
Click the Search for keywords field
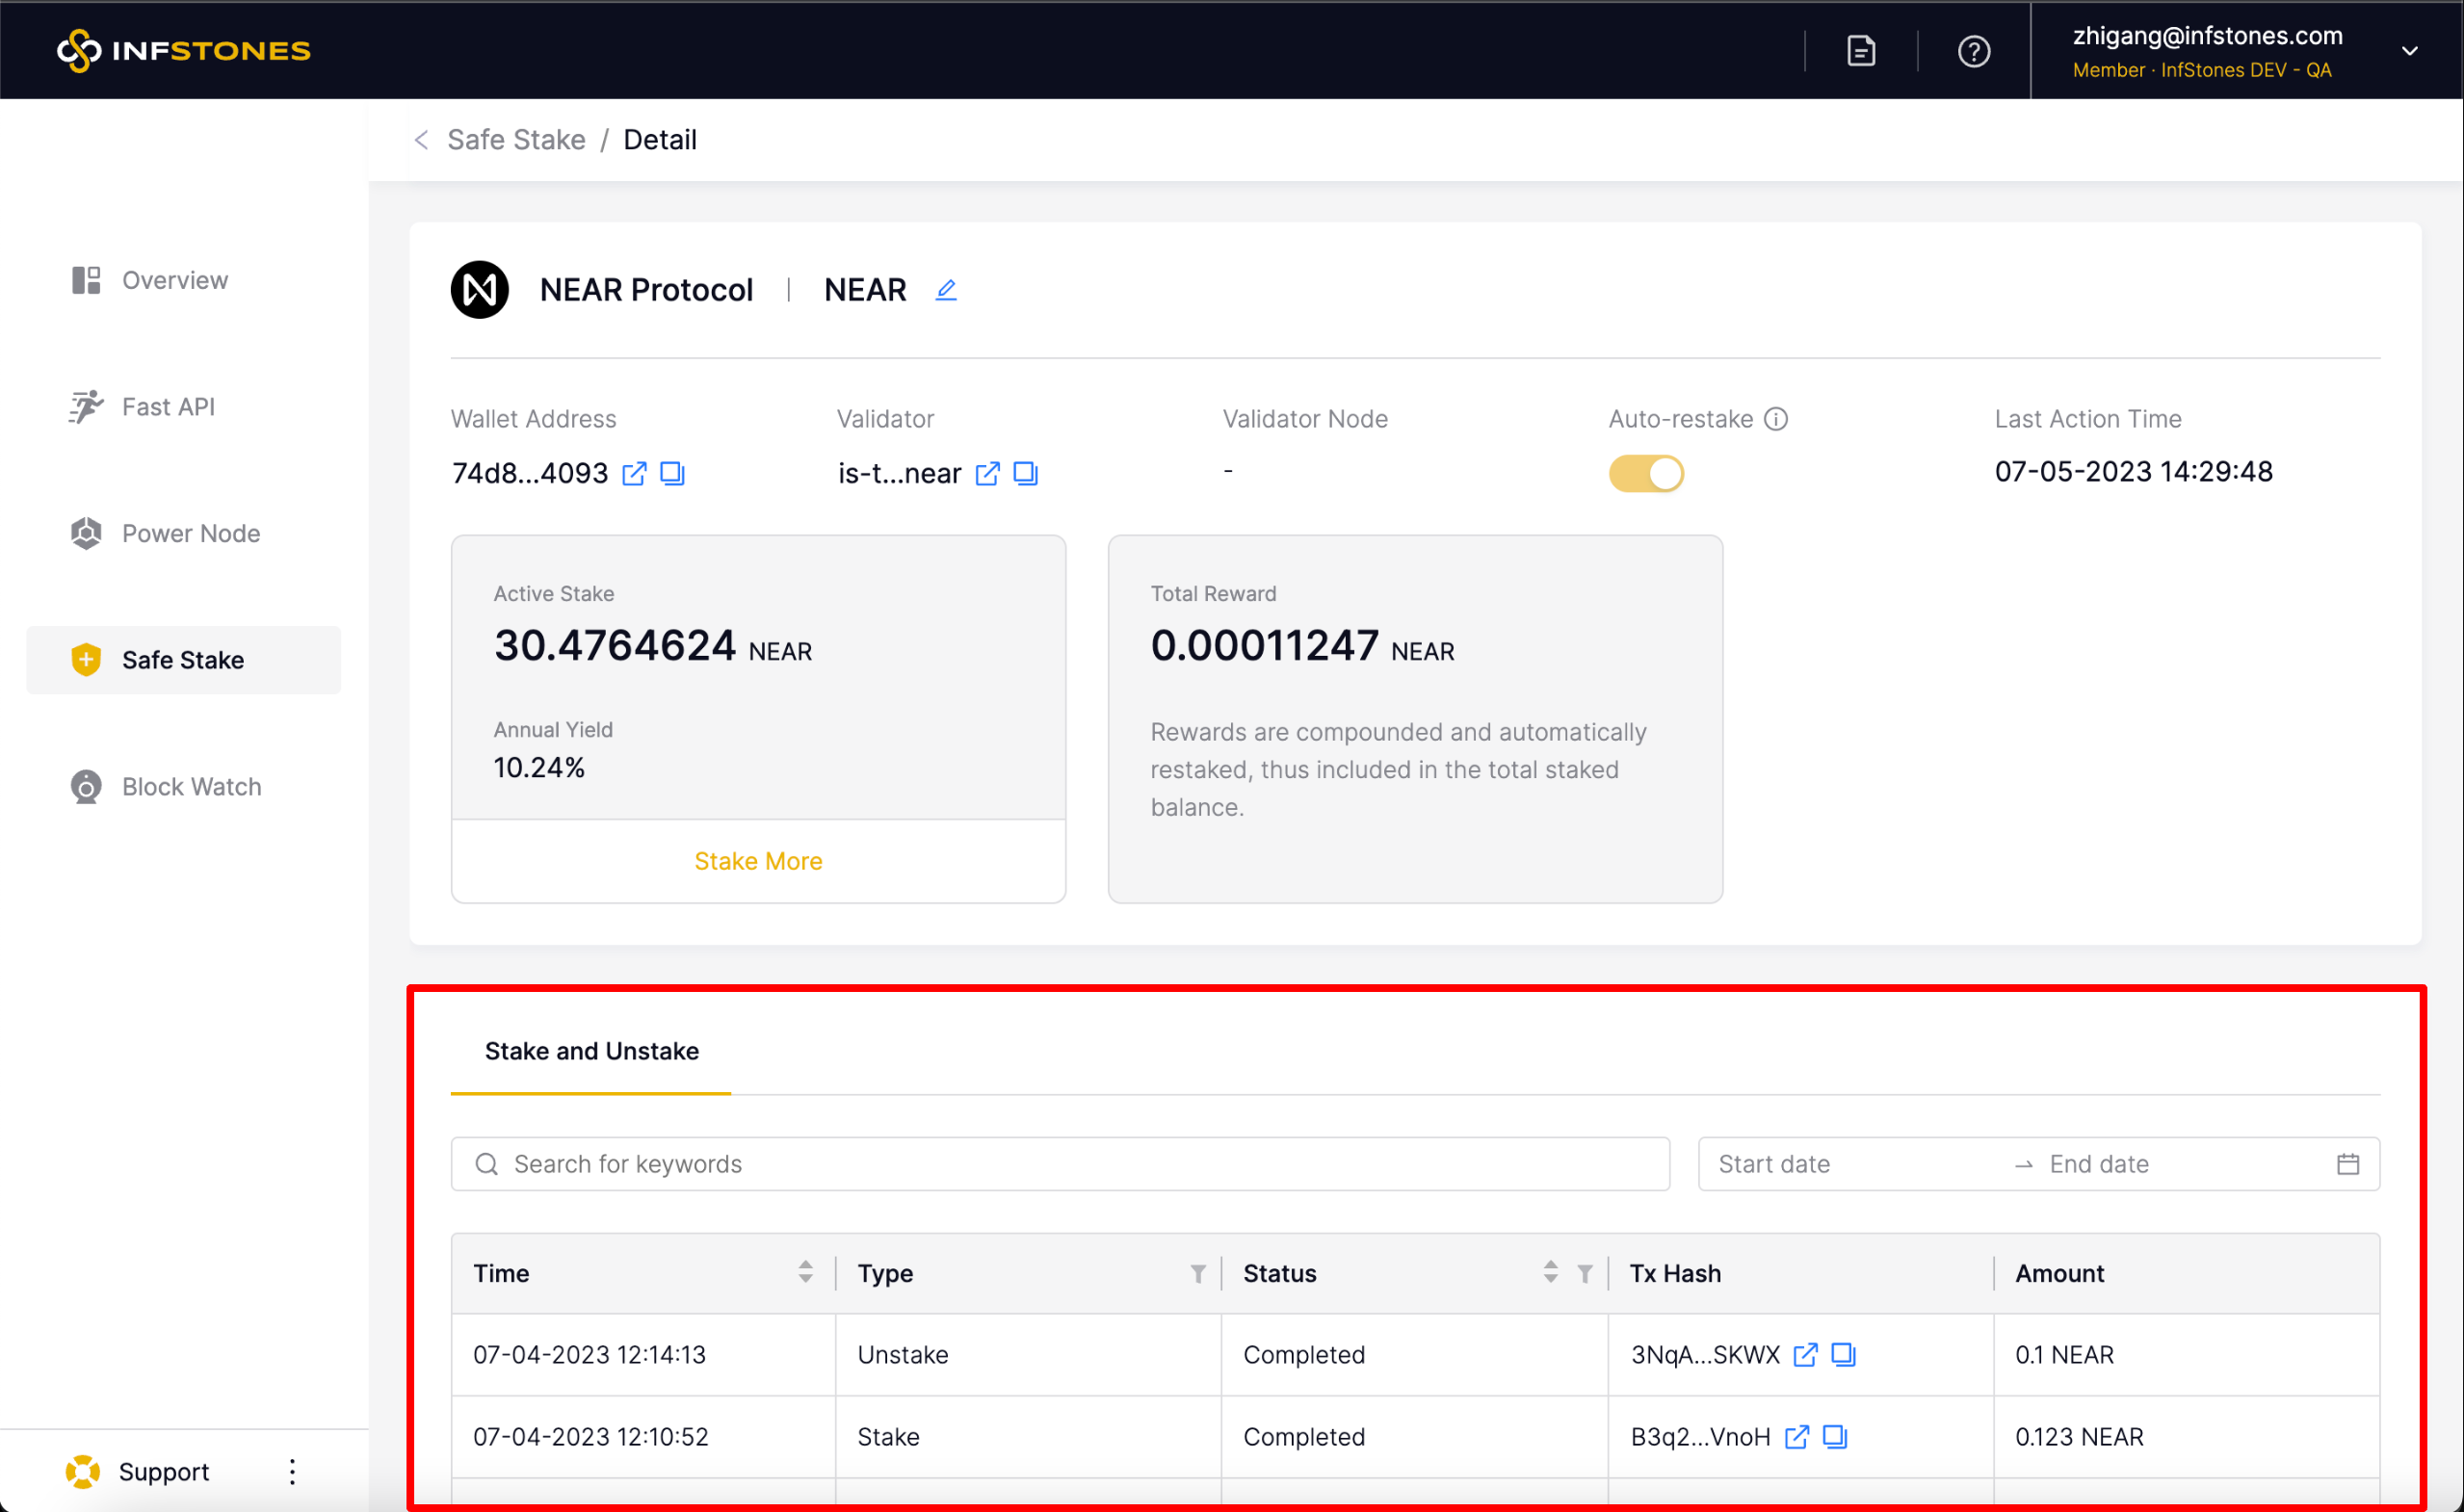(1060, 1164)
